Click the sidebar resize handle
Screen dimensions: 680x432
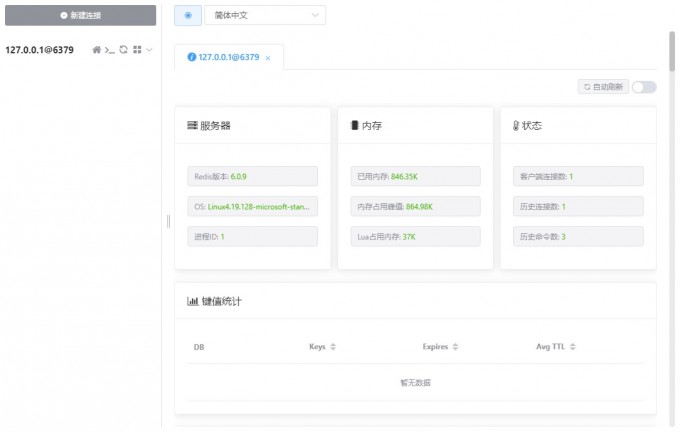pyautogui.click(x=168, y=221)
